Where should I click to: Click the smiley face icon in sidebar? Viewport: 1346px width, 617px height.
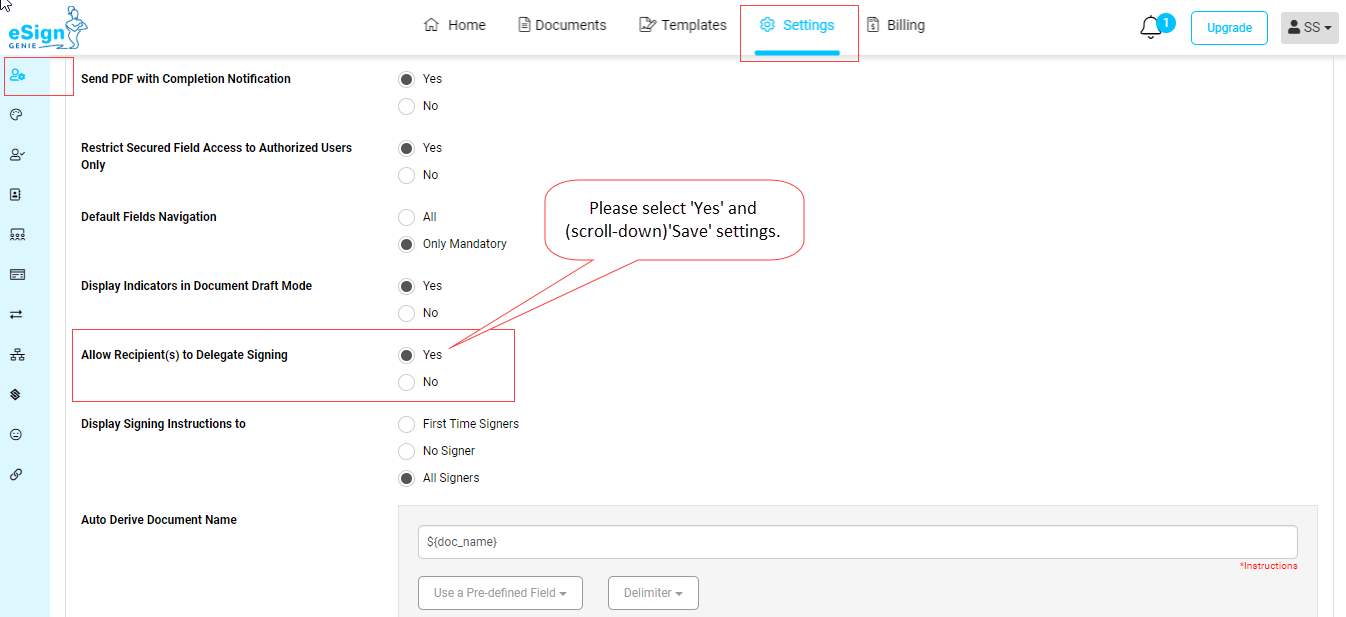coord(16,435)
